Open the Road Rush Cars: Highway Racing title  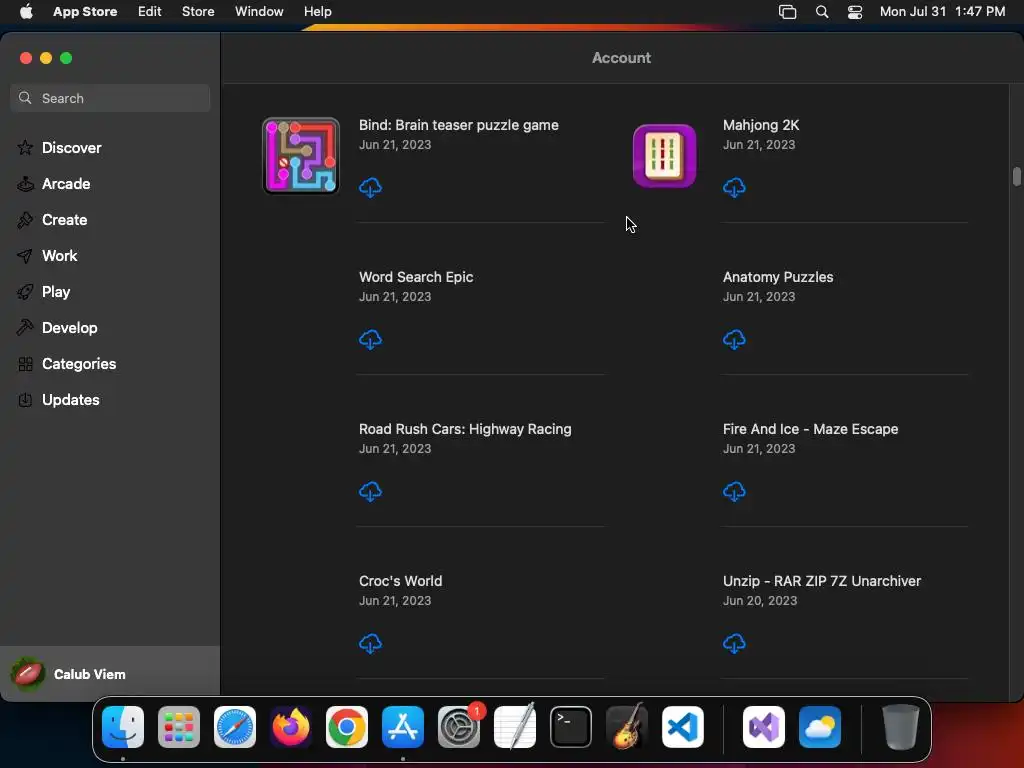tap(465, 429)
